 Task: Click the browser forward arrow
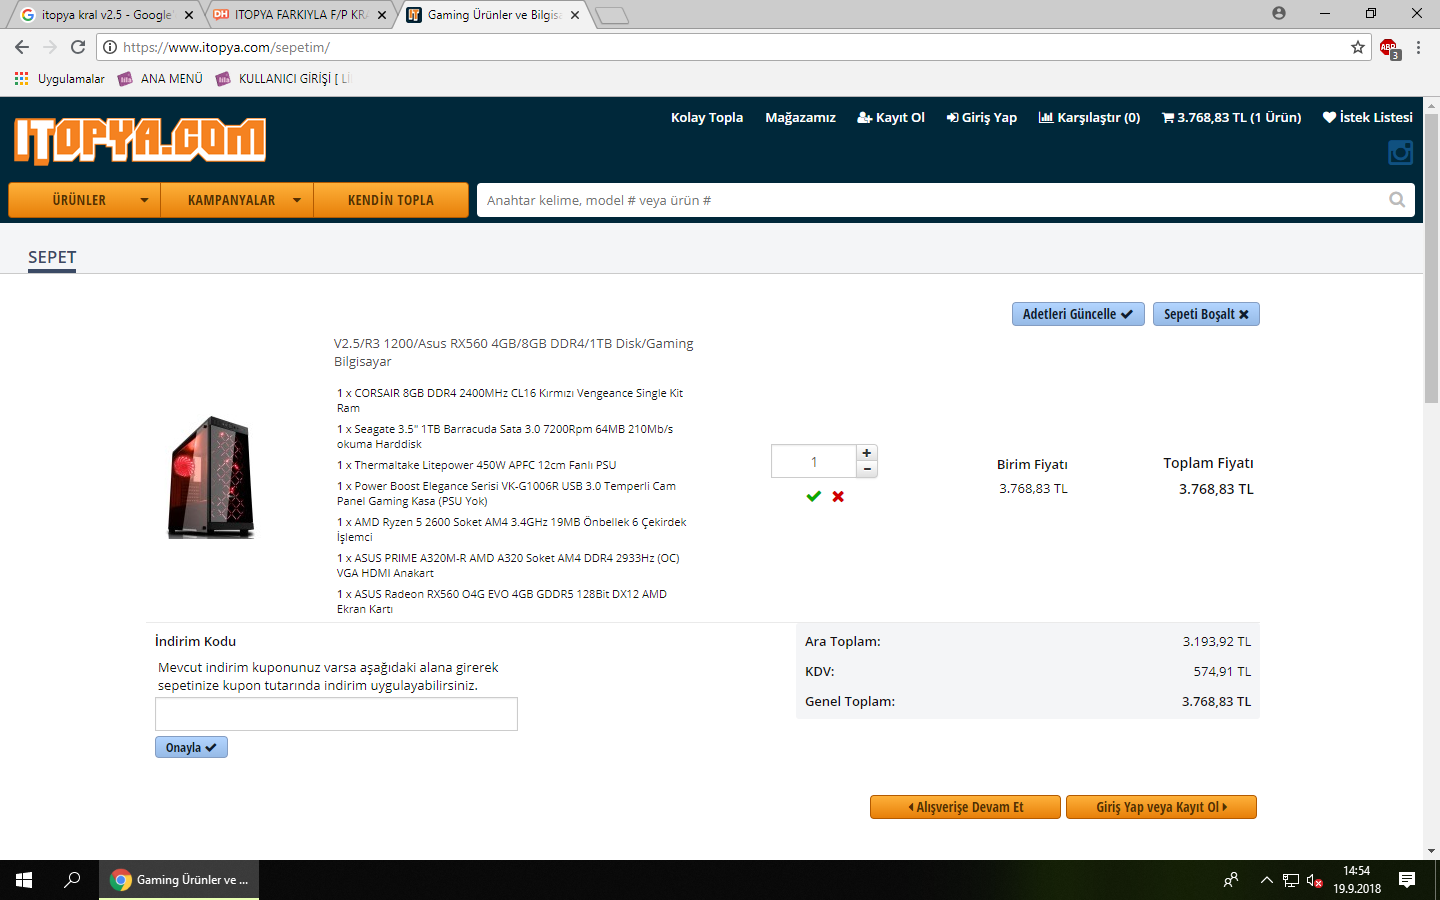coord(50,47)
